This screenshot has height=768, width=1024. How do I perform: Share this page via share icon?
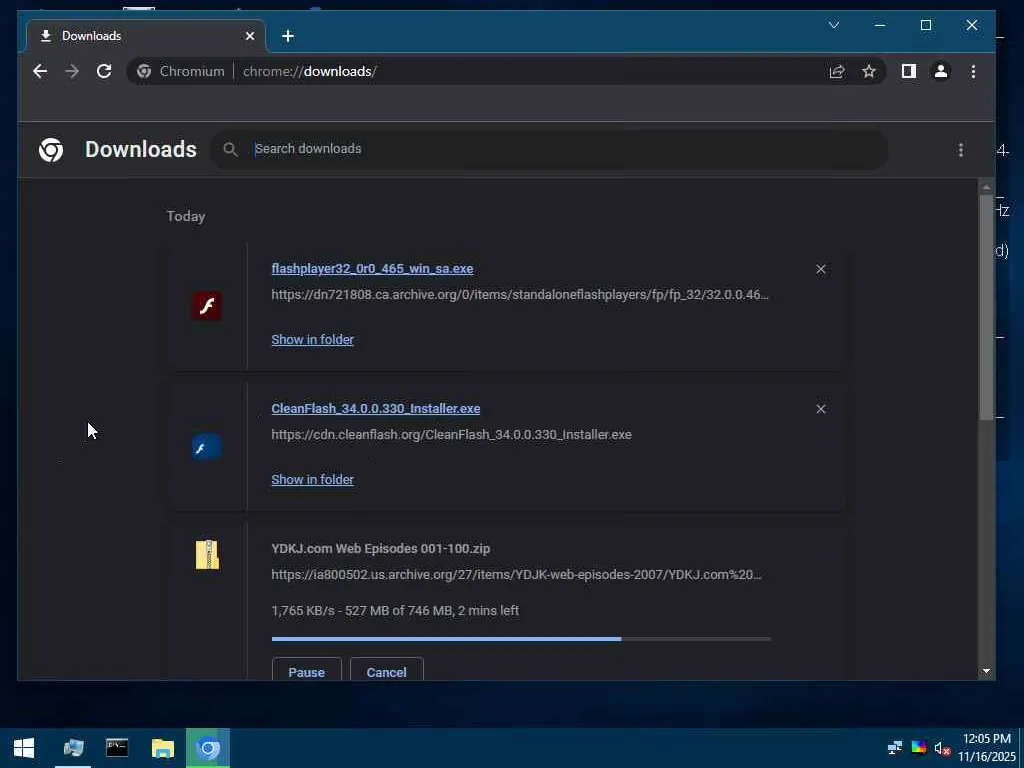point(837,71)
